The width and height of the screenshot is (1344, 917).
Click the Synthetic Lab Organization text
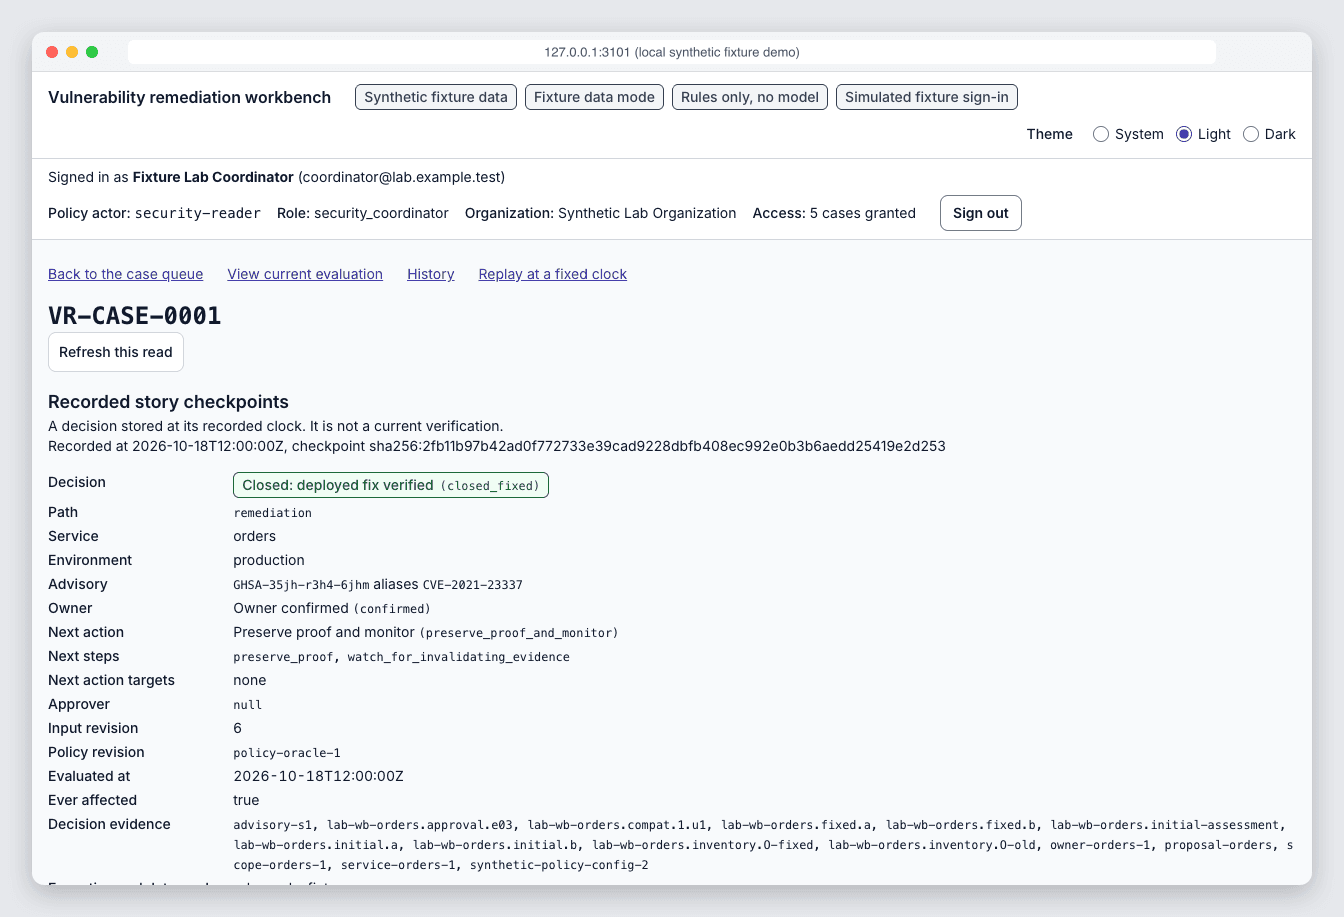(x=647, y=213)
